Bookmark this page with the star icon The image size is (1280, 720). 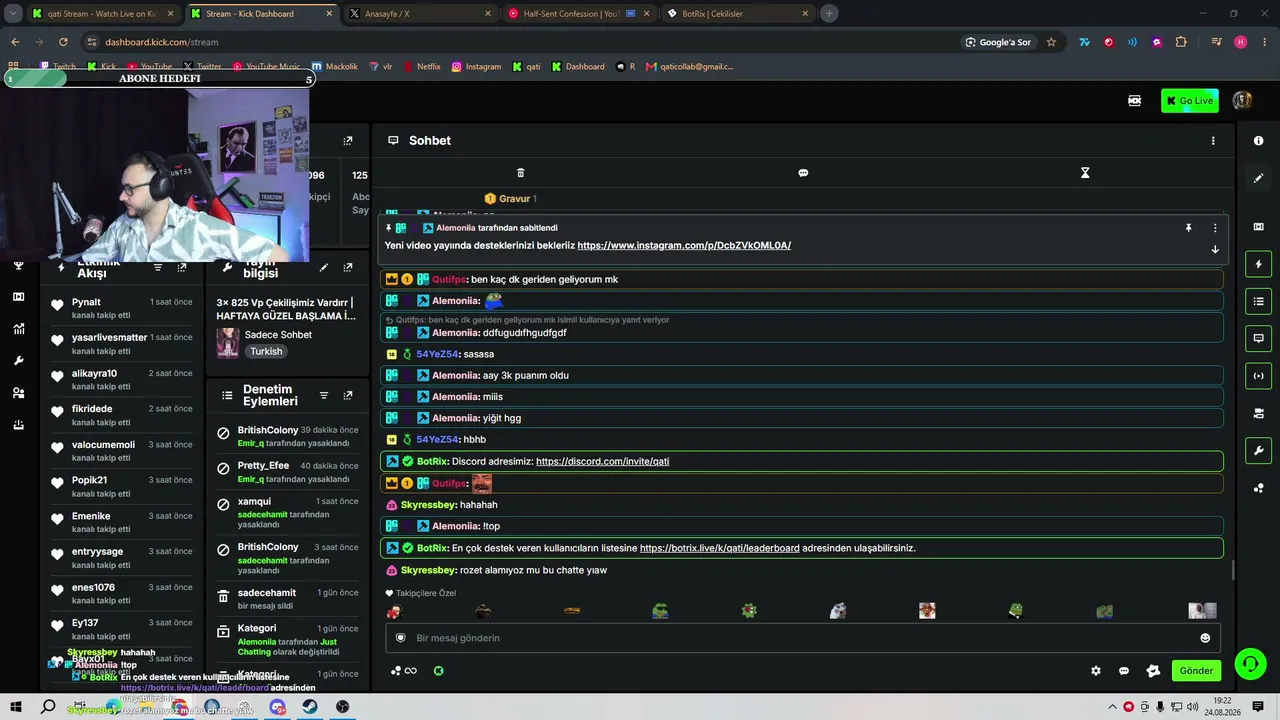coord(1051,42)
